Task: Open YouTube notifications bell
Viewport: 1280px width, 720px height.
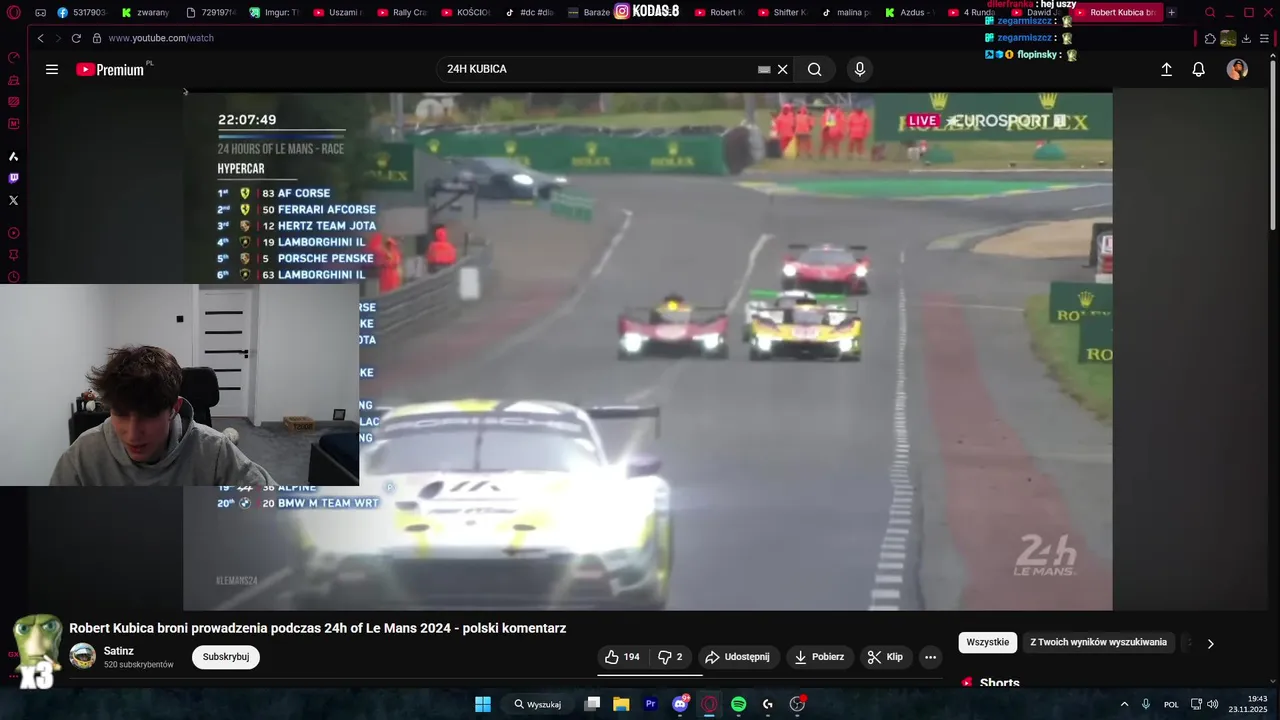Action: tap(1198, 69)
